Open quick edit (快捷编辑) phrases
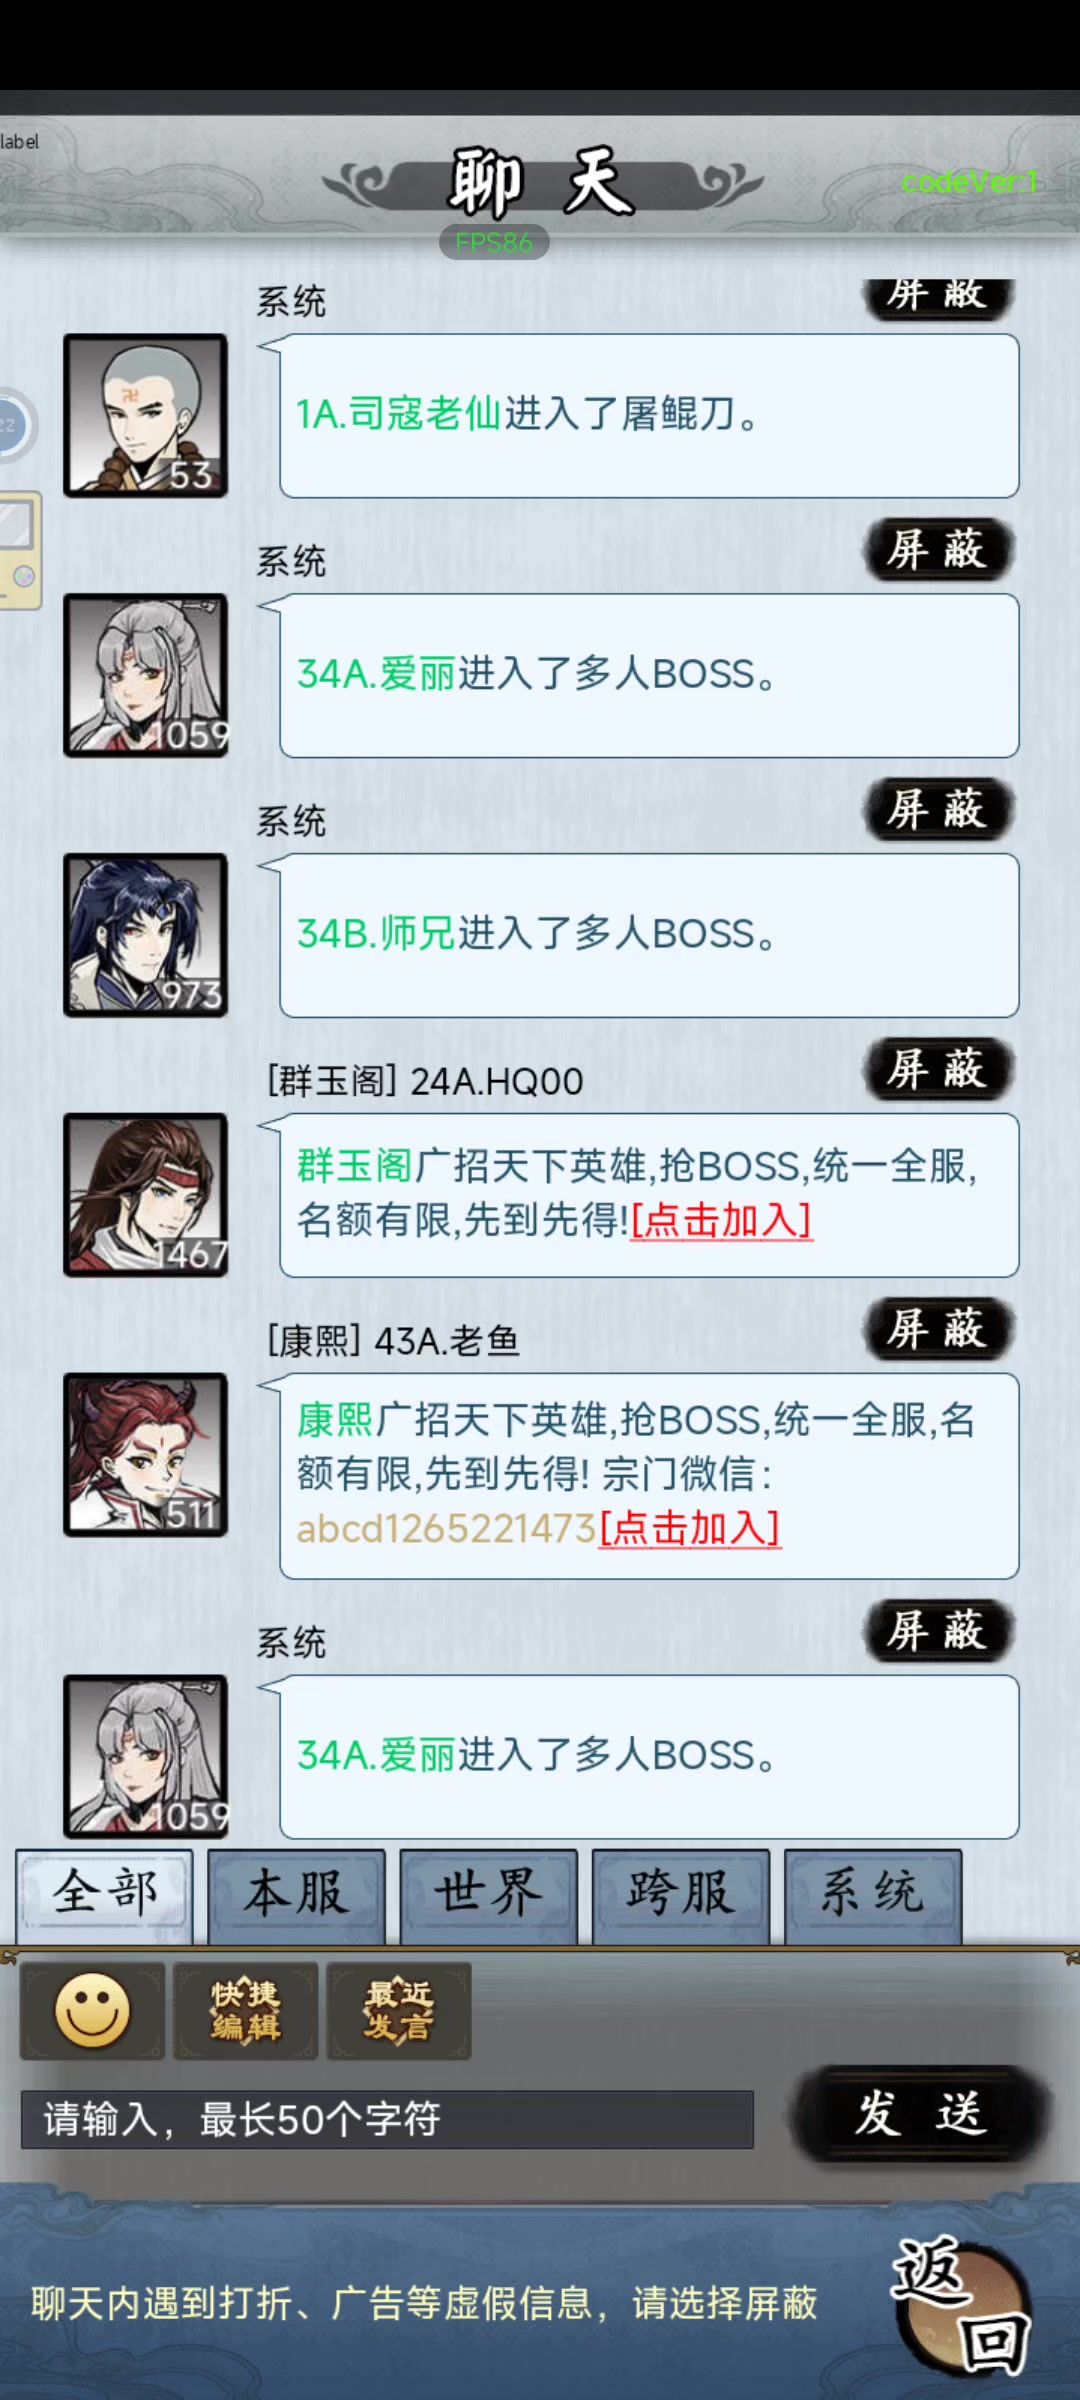The image size is (1080, 2400). click(x=246, y=2010)
